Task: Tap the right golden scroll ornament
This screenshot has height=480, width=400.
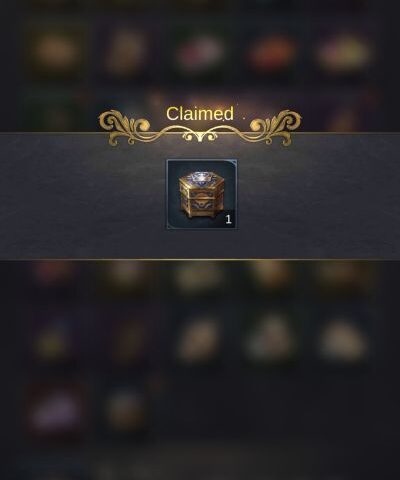Action: coord(276,128)
